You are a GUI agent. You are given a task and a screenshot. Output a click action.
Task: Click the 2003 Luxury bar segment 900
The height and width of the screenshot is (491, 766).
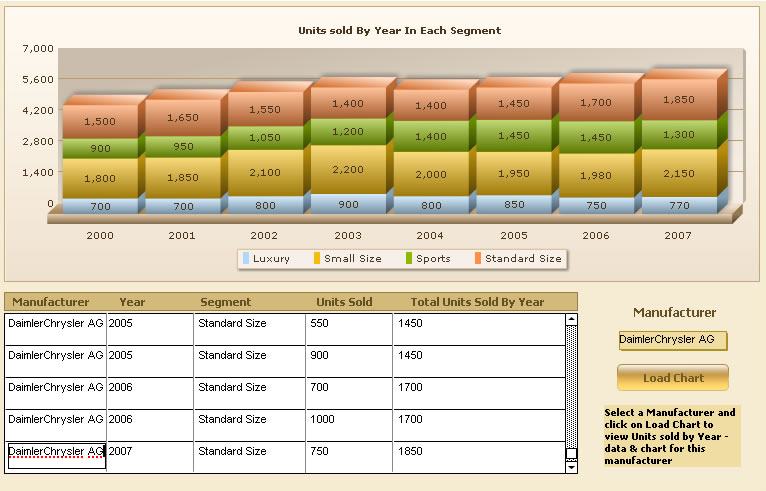tap(348, 204)
